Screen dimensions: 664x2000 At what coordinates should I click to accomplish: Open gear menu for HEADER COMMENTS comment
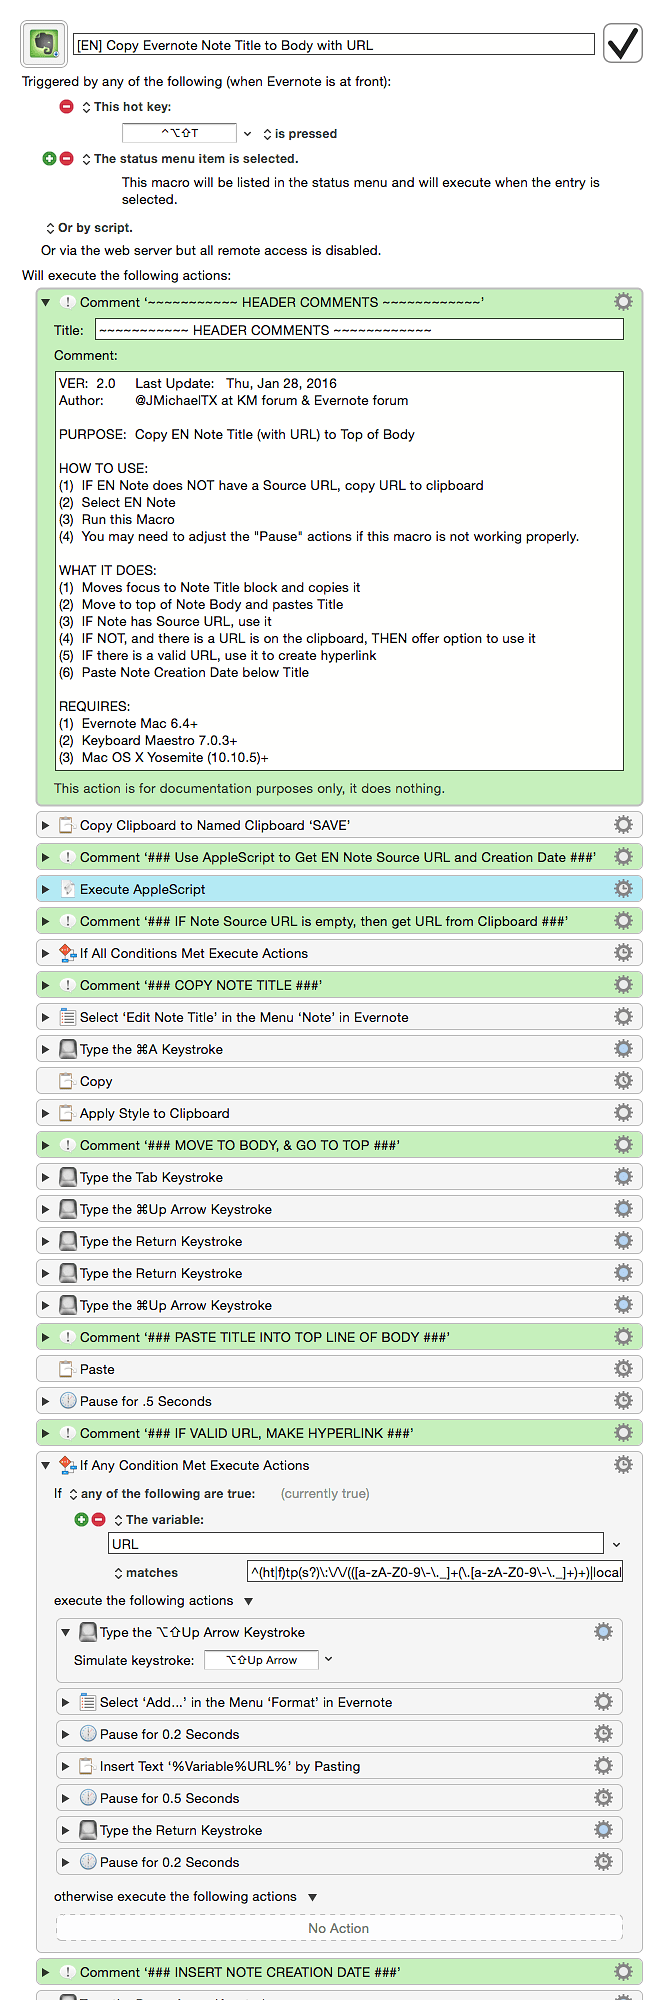click(623, 302)
